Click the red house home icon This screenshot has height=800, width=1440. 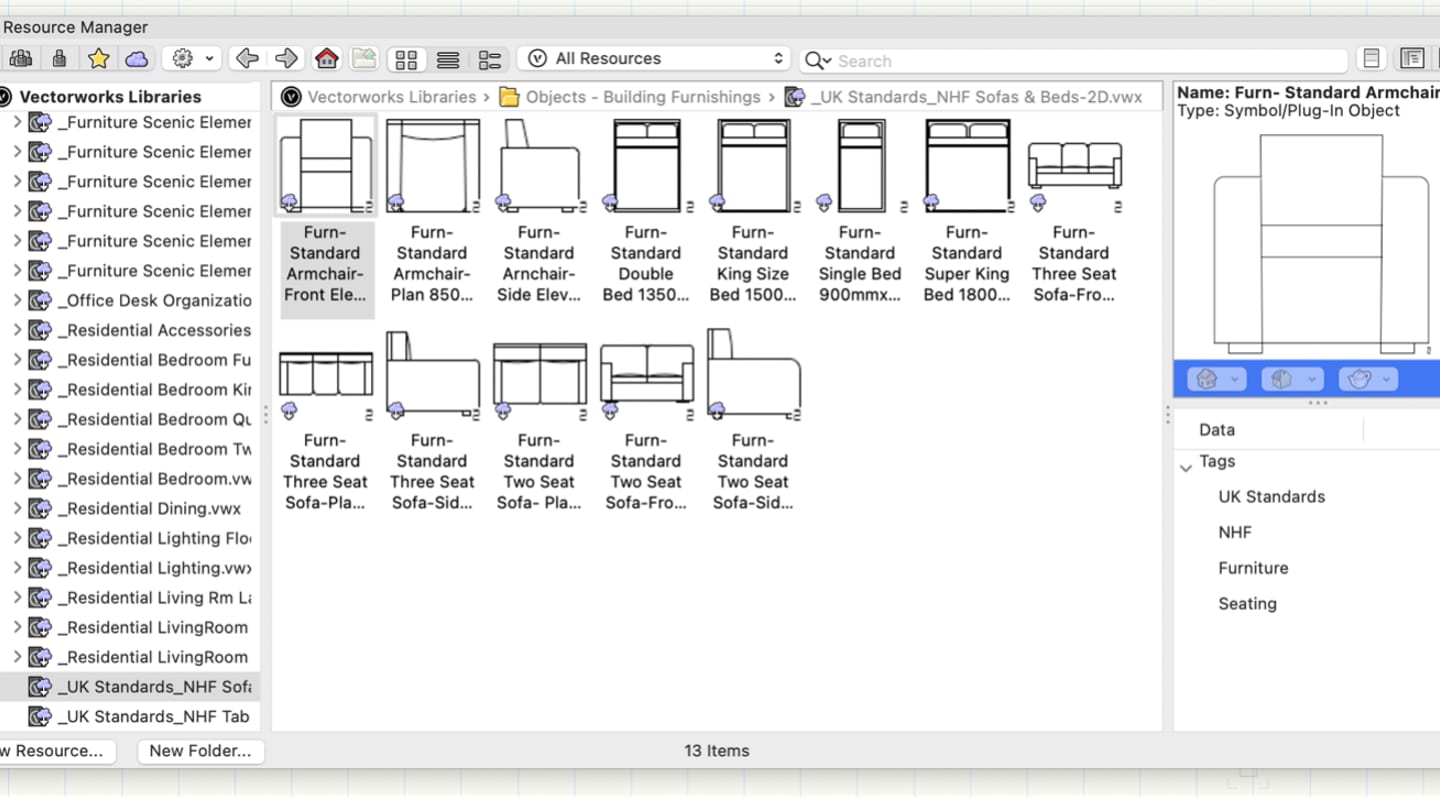326,59
